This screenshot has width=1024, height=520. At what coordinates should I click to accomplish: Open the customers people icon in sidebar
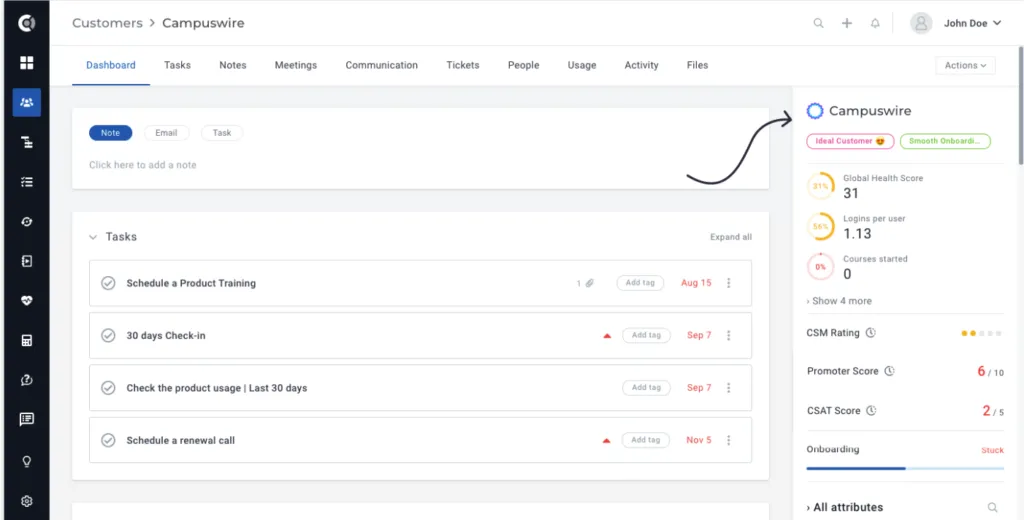[x=27, y=103]
